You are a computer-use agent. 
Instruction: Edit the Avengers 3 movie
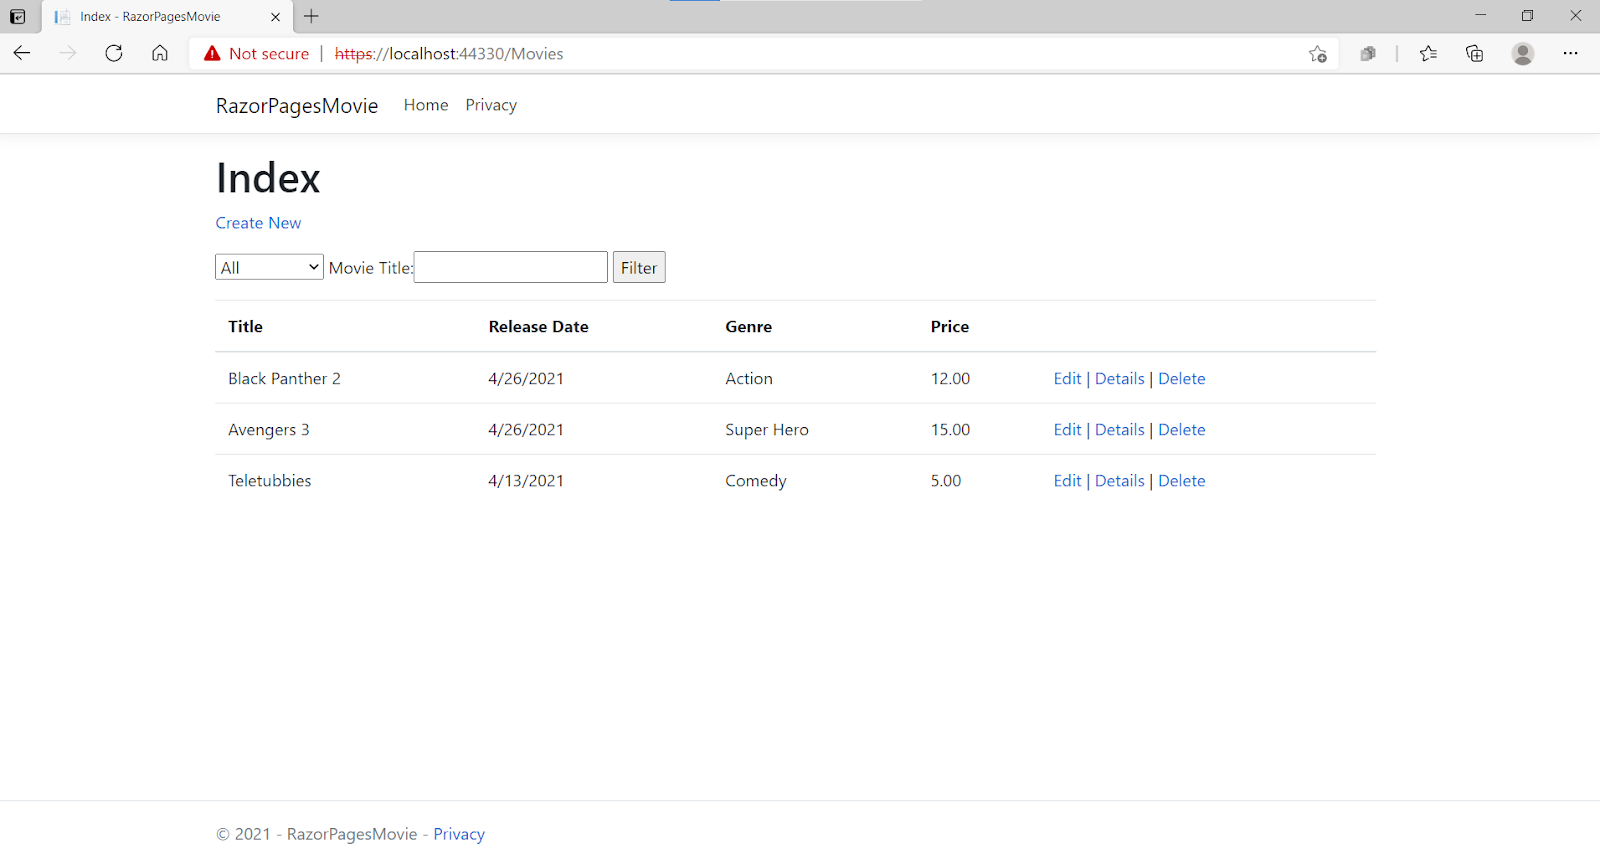tap(1067, 429)
